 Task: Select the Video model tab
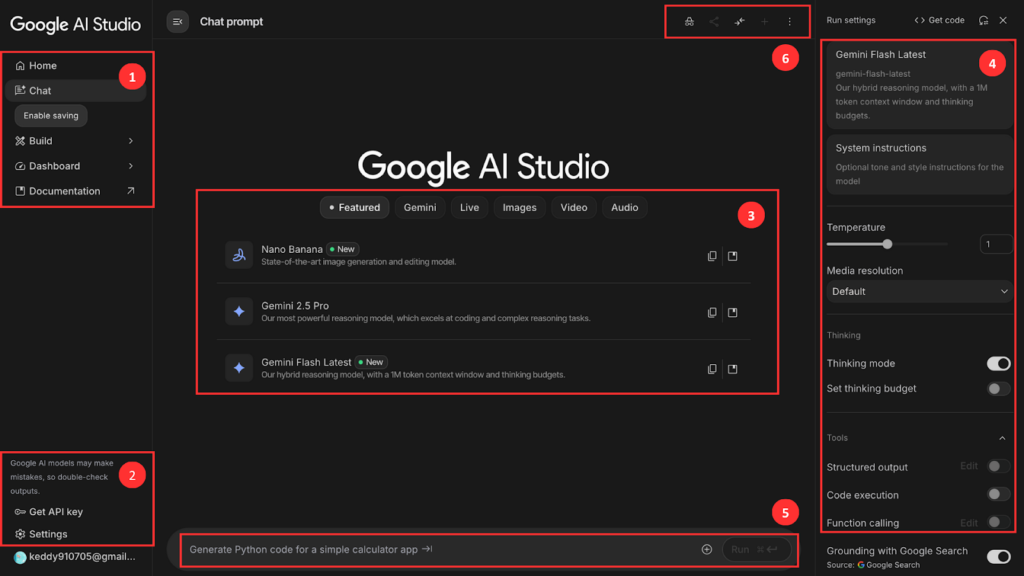[574, 208]
